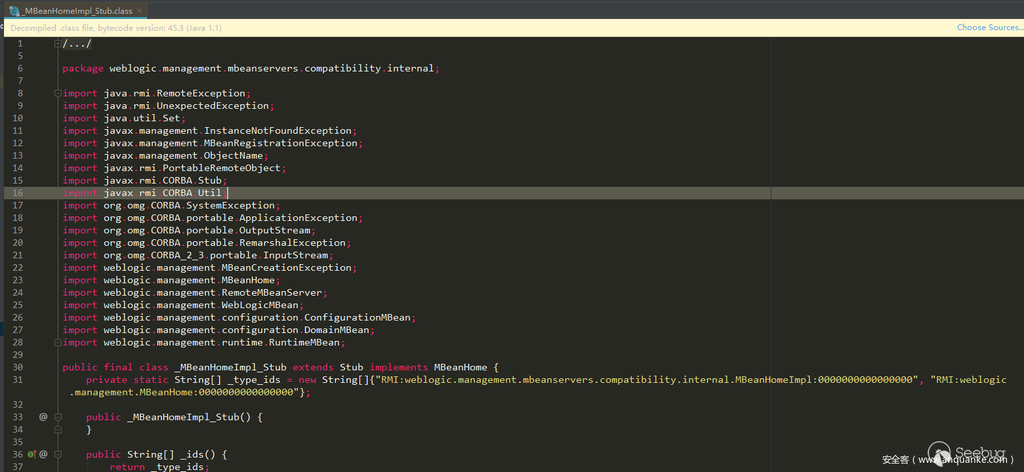This screenshot has width=1024, height=472.
Task: Click the WebLogicMBean import line
Action: [184, 305]
